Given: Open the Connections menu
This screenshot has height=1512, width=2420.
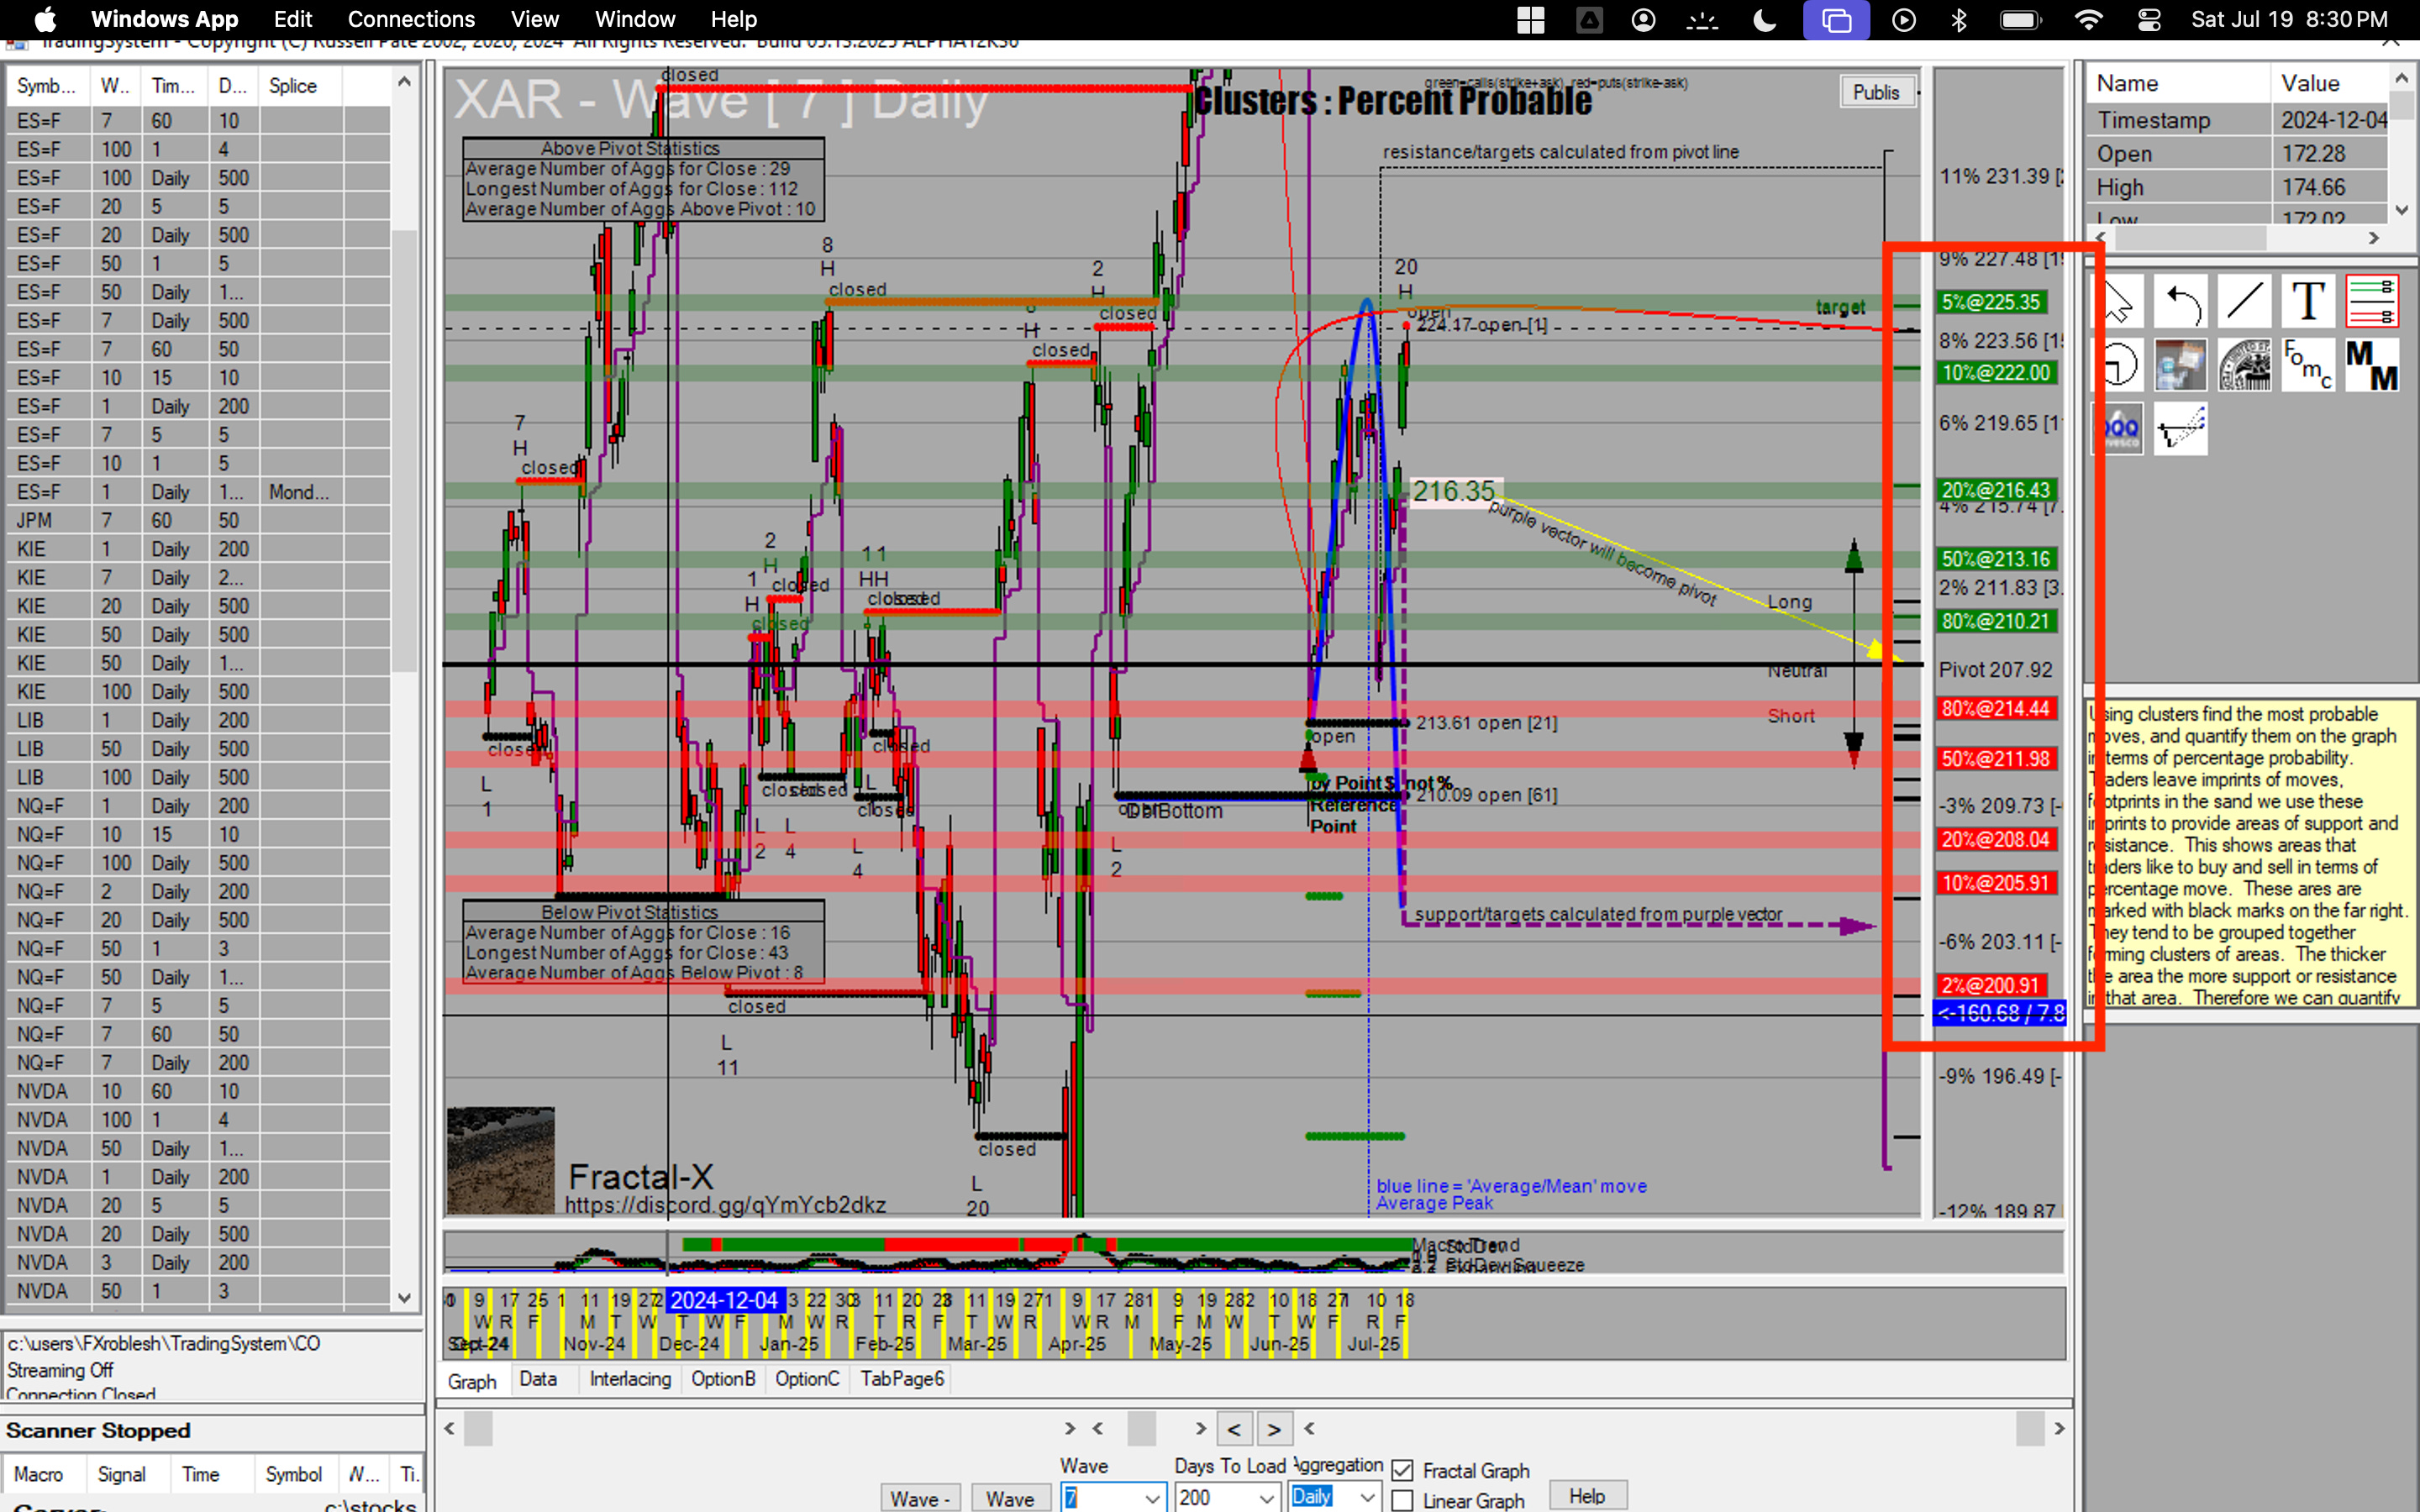Looking at the screenshot, I should pos(411,19).
